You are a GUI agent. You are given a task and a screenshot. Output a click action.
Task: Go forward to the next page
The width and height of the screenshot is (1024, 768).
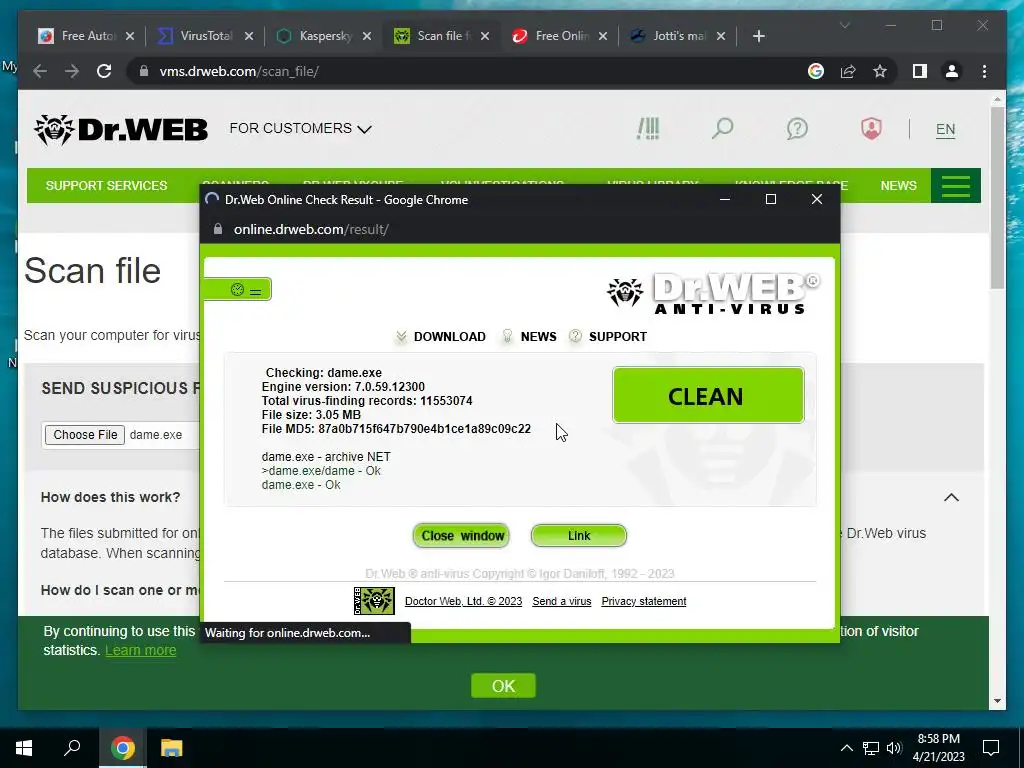[72, 71]
